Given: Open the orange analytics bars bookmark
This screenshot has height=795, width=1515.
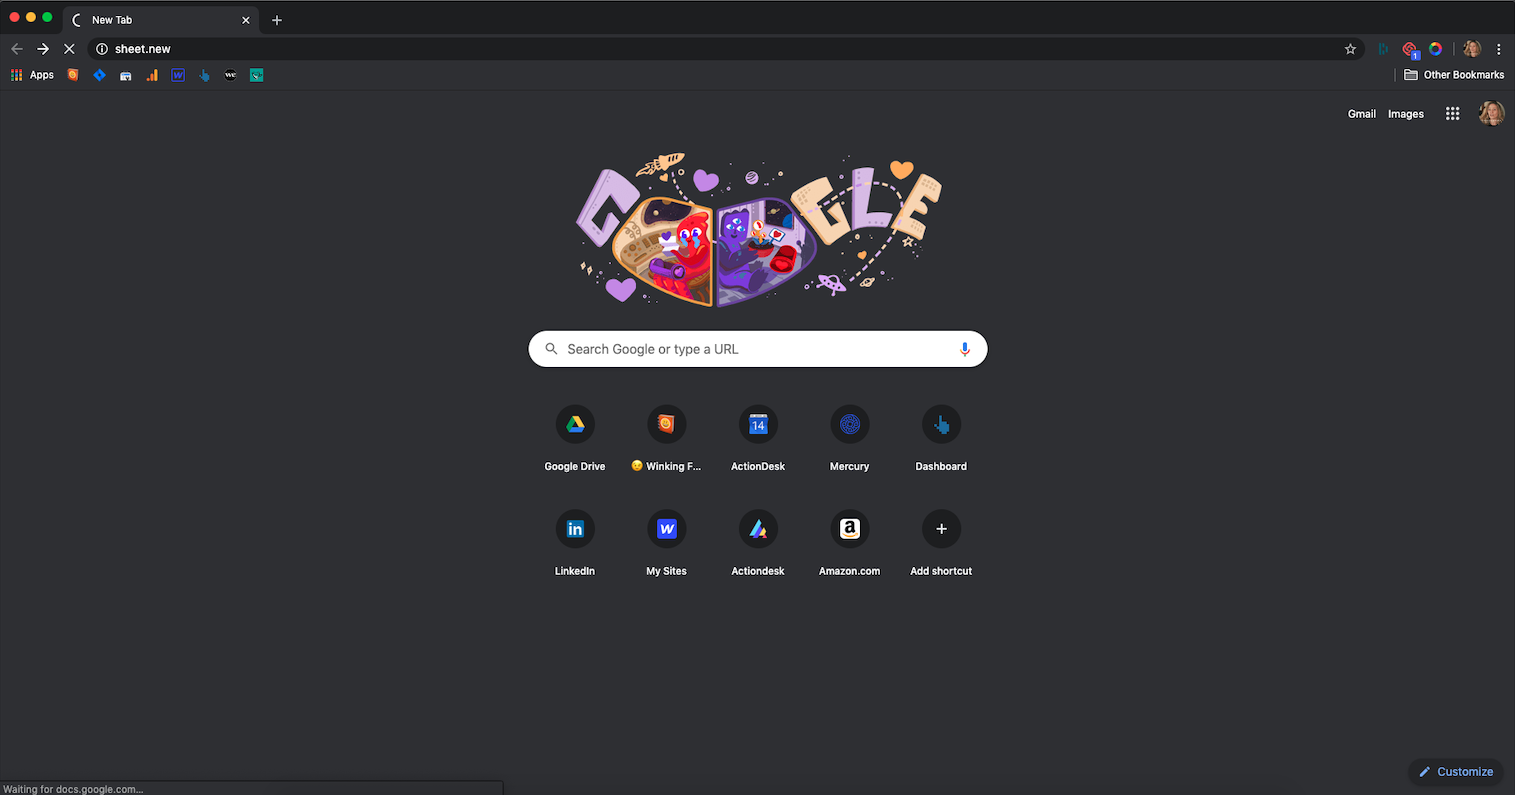Looking at the screenshot, I should [152, 75].
